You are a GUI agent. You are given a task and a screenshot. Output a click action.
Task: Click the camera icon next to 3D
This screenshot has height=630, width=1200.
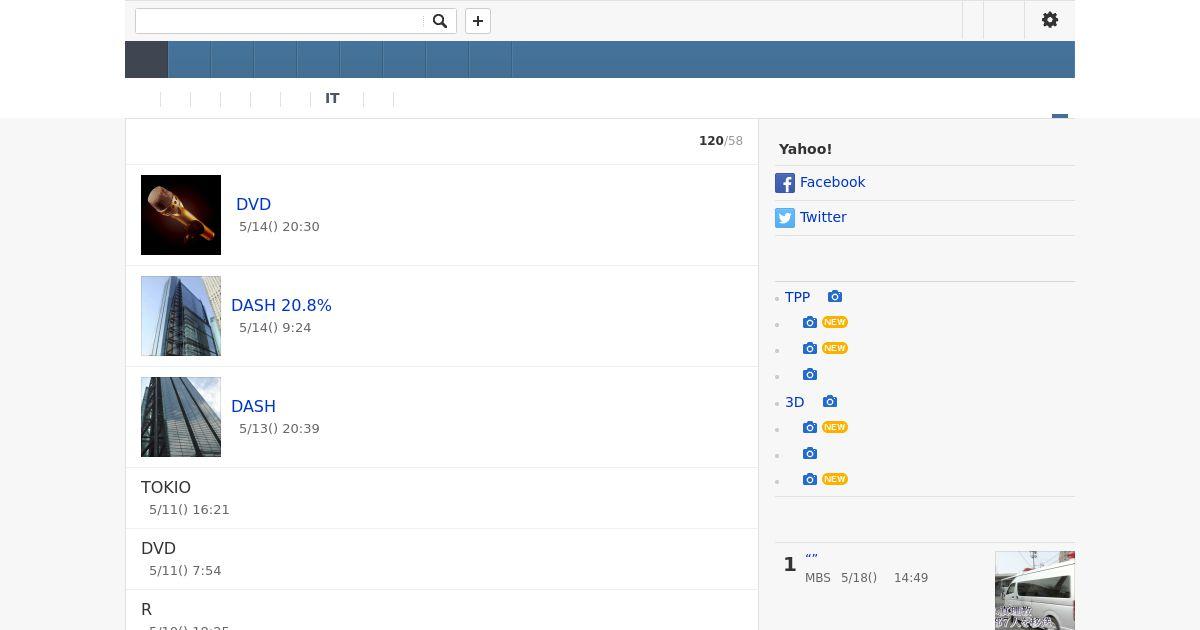click(x=830, y=402)
